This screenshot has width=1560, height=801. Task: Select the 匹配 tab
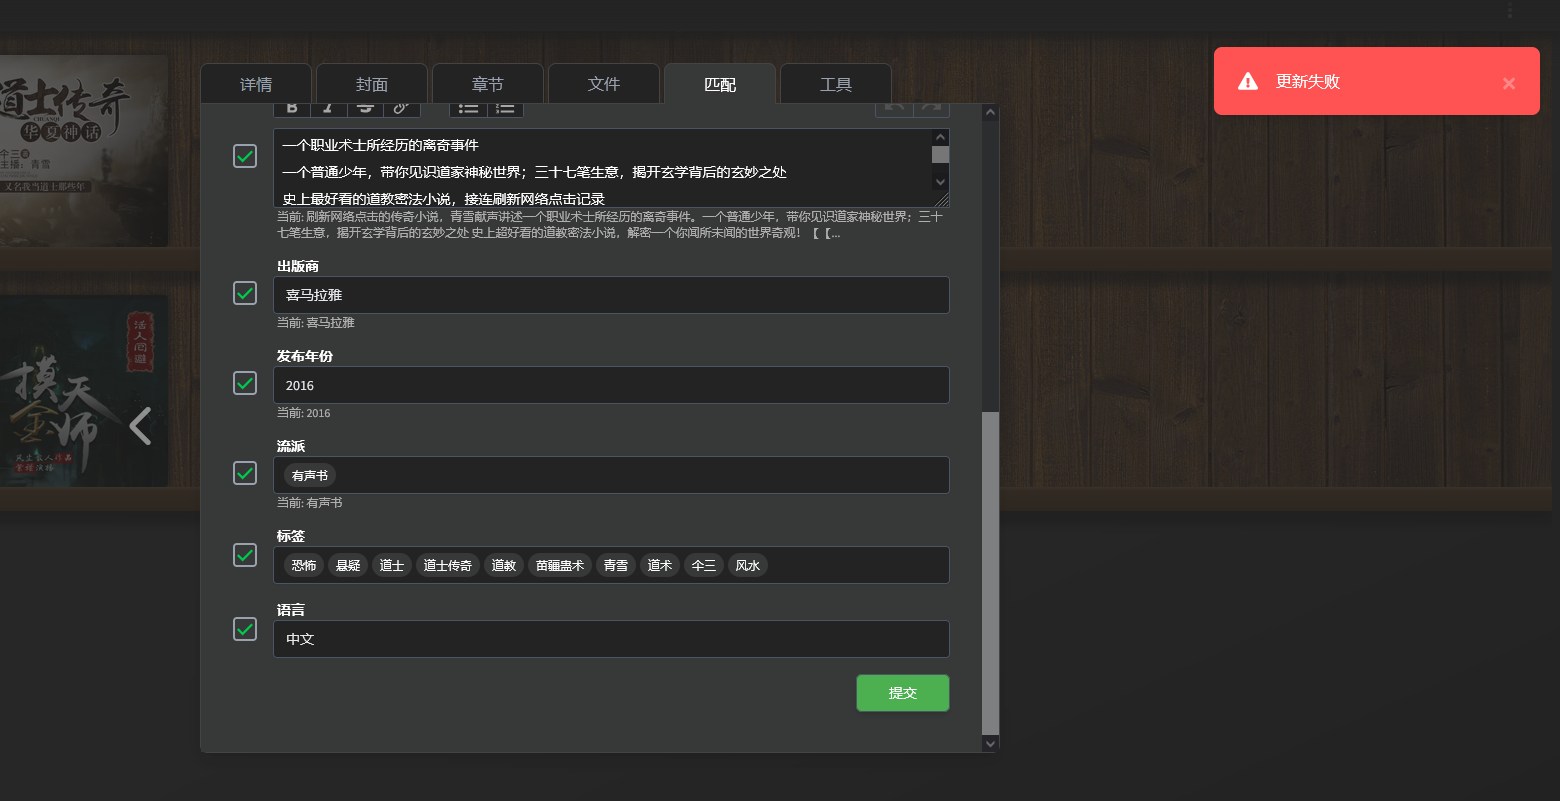click(x=720, y=84)
